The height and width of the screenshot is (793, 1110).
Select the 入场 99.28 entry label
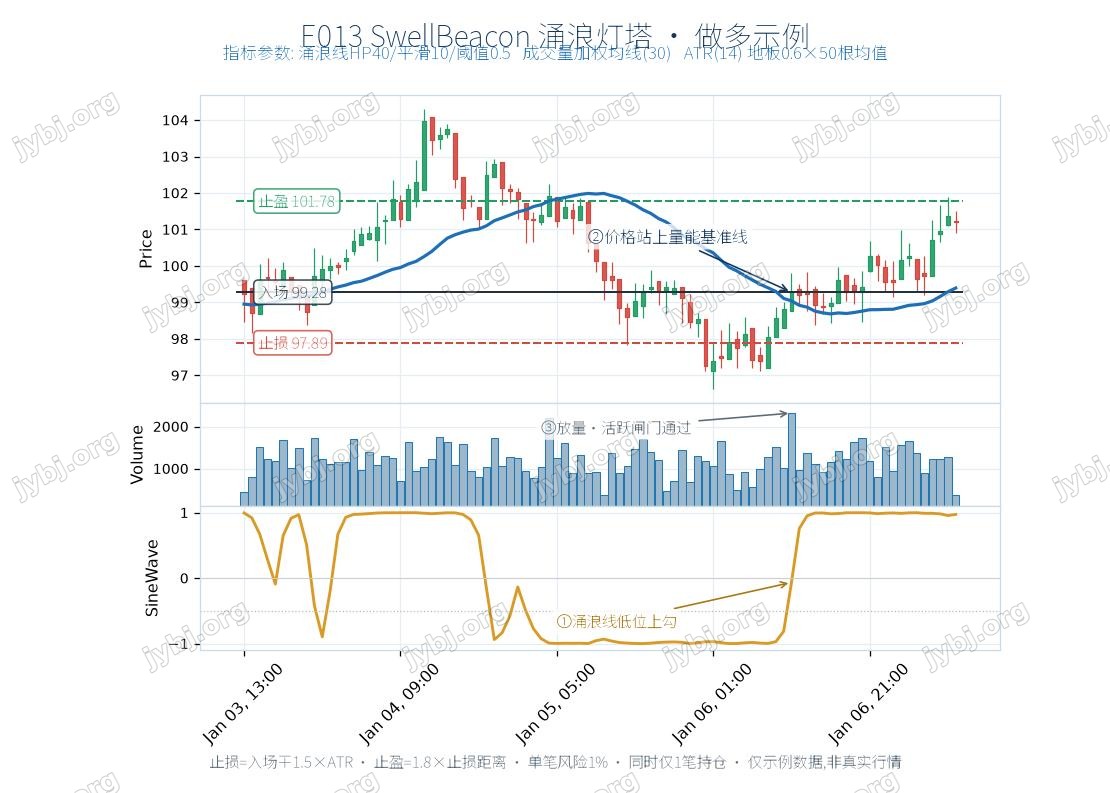tap(292, 292)
